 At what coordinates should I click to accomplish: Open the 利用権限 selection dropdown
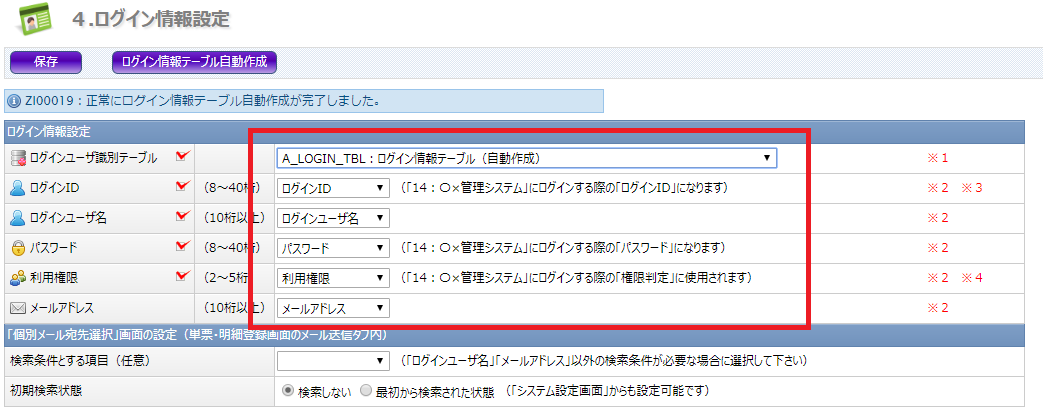pos(333,278)
